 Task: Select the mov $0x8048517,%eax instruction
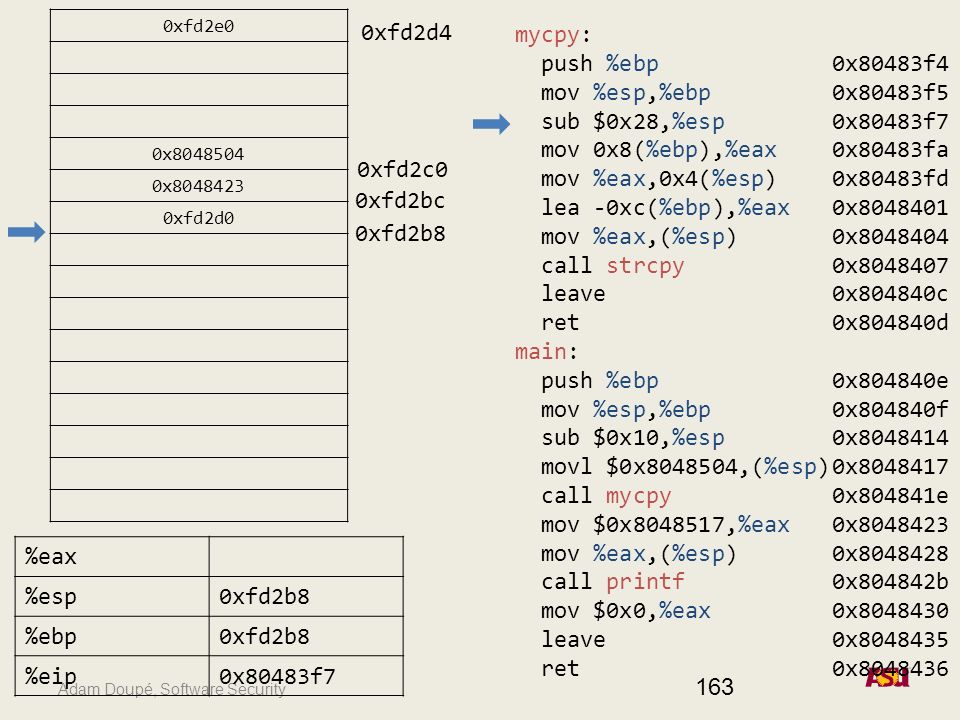click(666, 525)
